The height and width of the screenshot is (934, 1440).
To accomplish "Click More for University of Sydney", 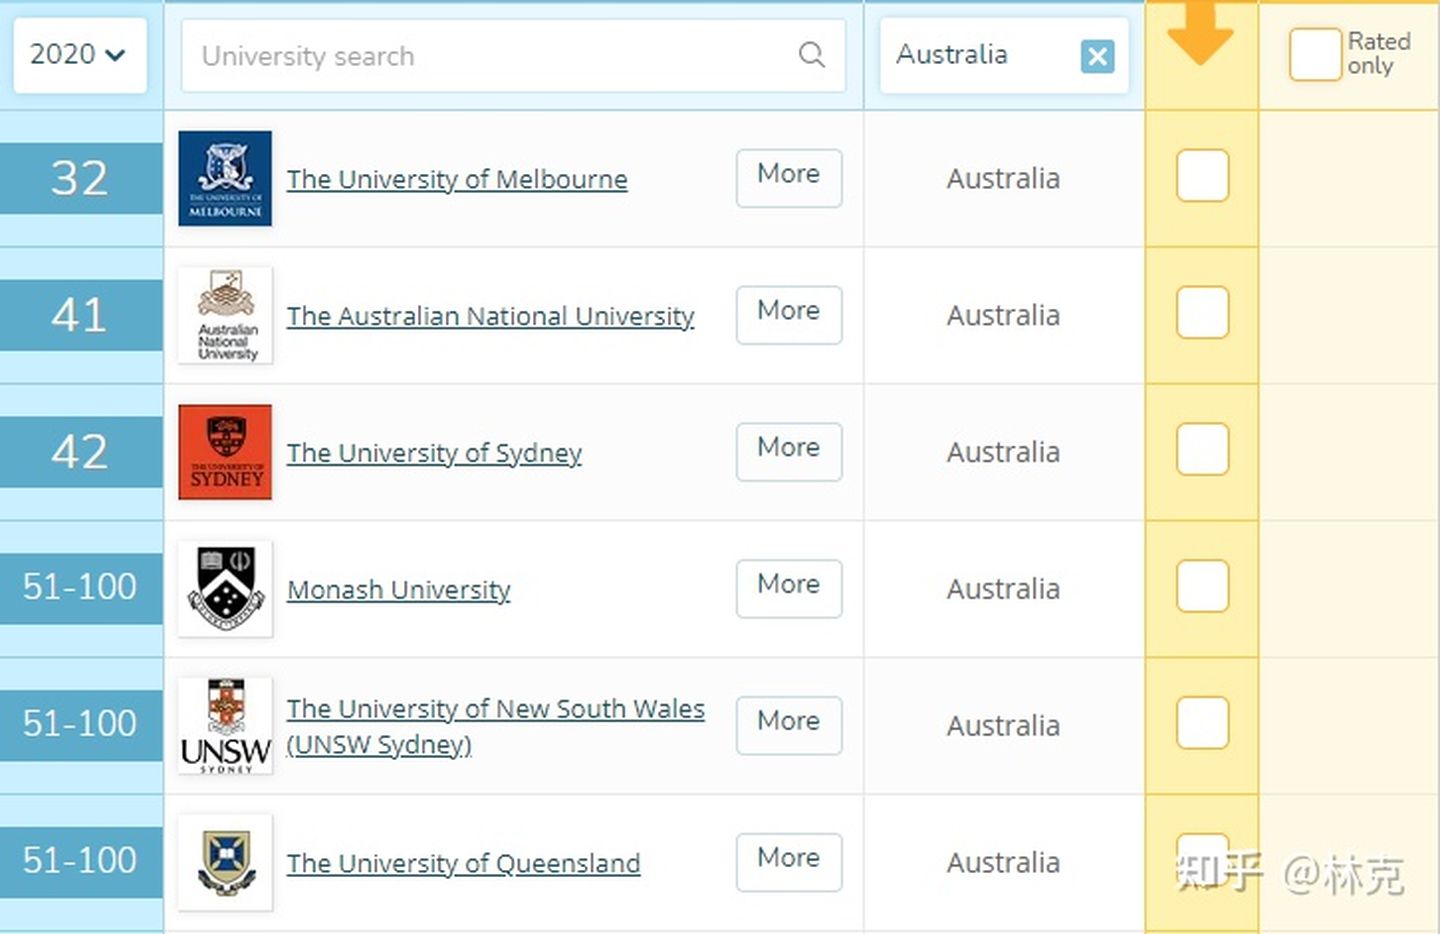I will point(789,452).
